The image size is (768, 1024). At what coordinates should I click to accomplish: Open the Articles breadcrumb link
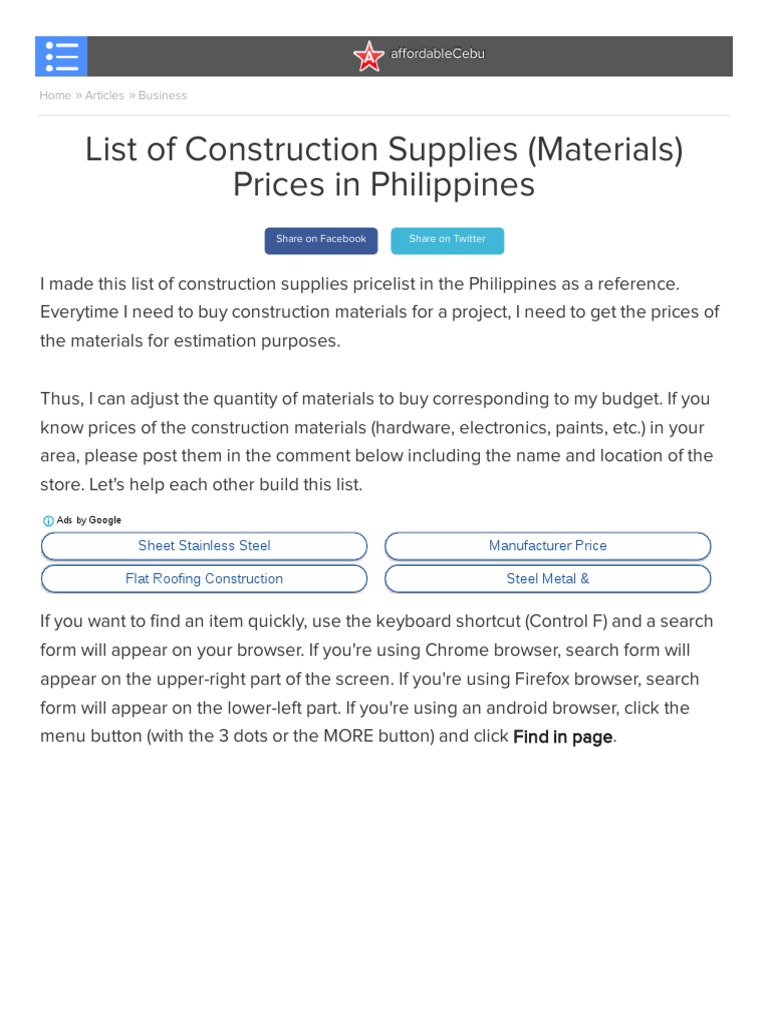(105, 96)
